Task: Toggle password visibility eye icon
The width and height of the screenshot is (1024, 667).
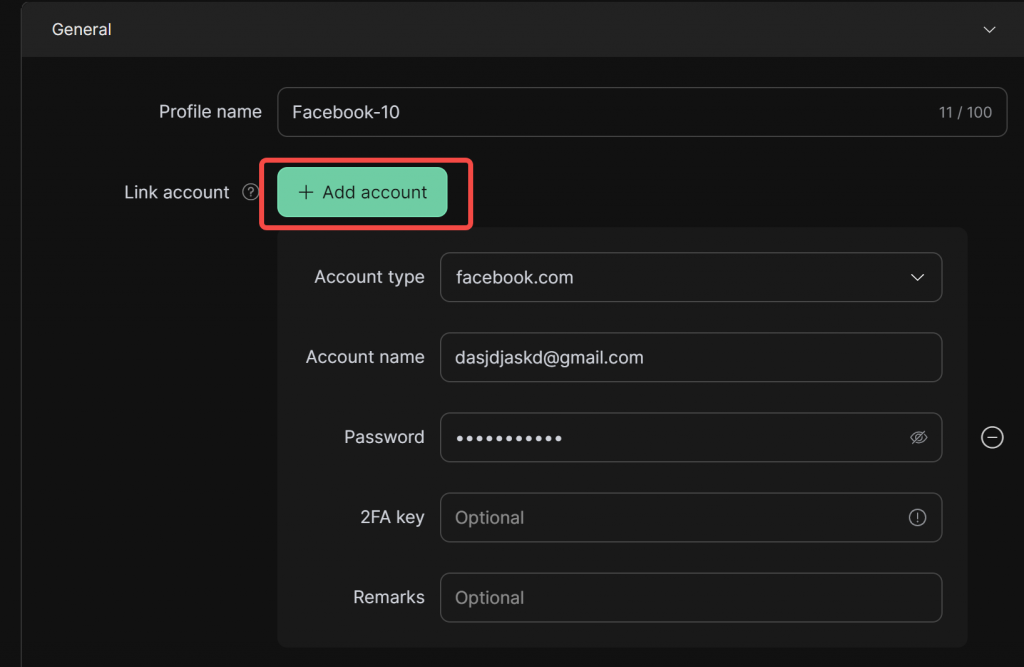Action: 918,437
